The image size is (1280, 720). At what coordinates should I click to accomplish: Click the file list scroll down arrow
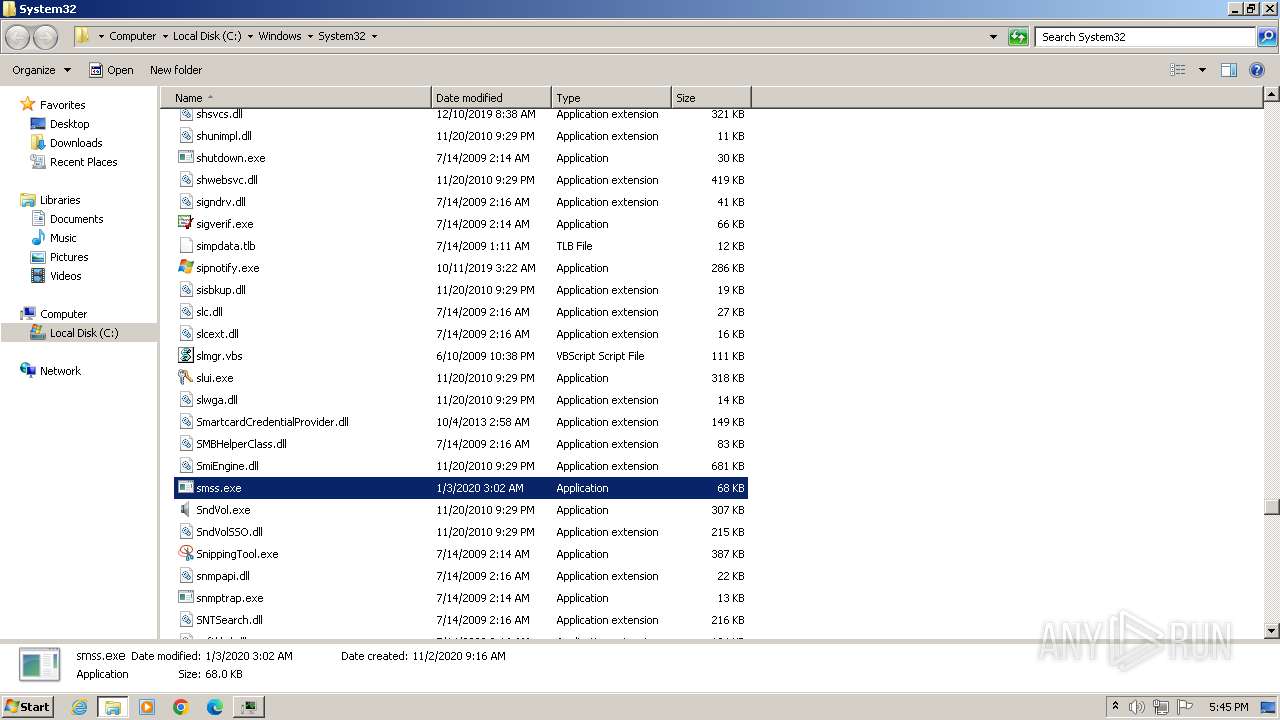click(1271, 631)
